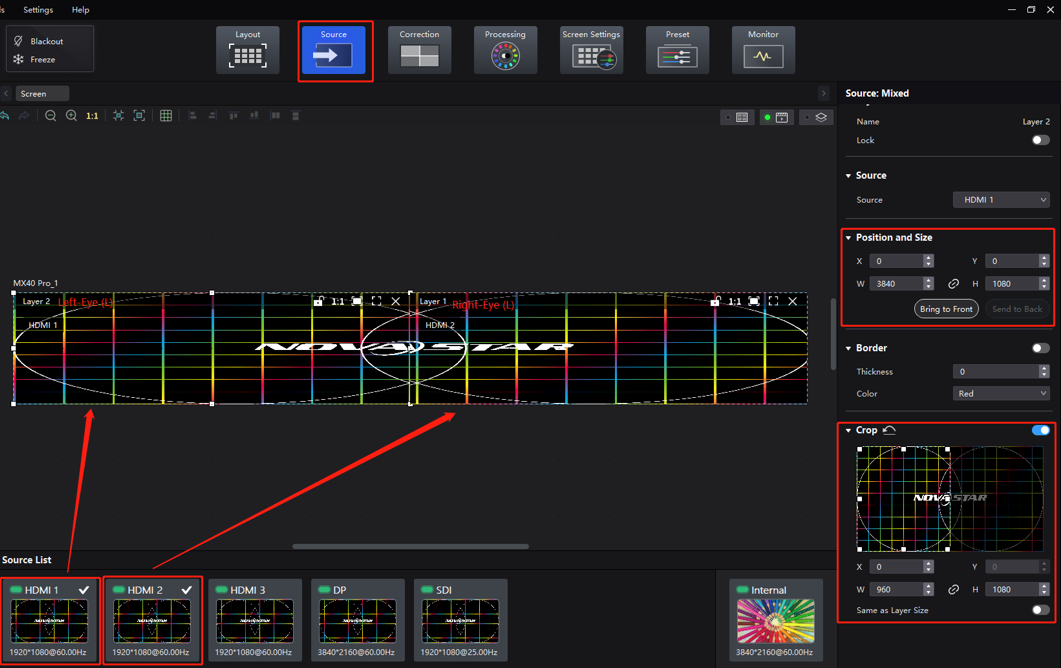Viewport: 1061px width, 668px height.
Task: Click the Layer 1 fullscreen icon
Action: 773,301
